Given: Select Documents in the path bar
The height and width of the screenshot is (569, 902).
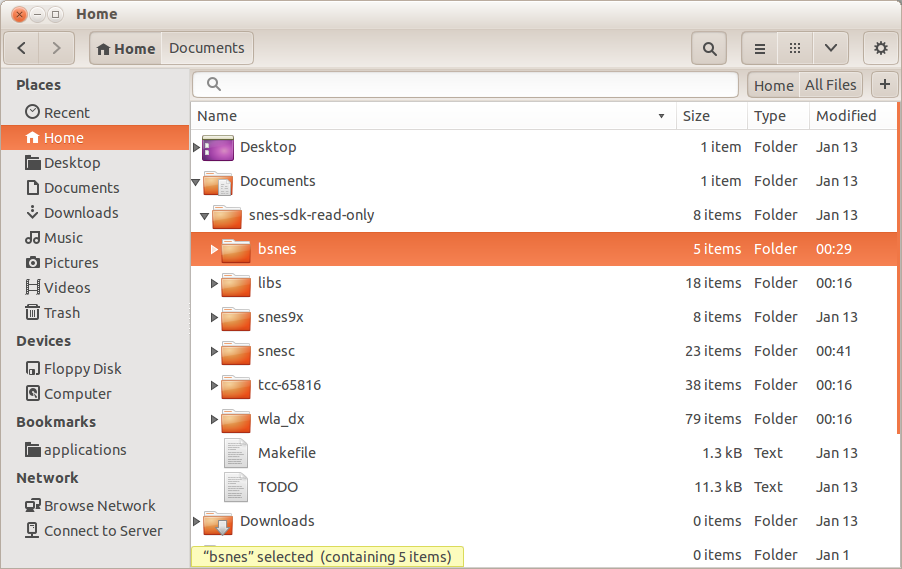Looking at the screenshot, I should click(x=206, y=48).
